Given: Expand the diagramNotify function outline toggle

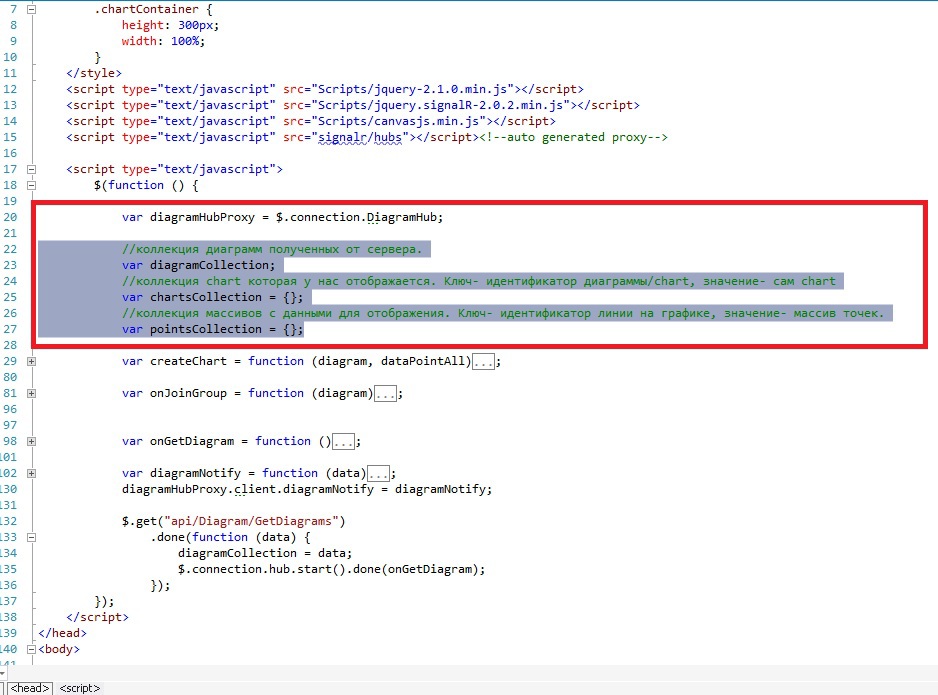Looking at the screenshot, I should 32,473.
